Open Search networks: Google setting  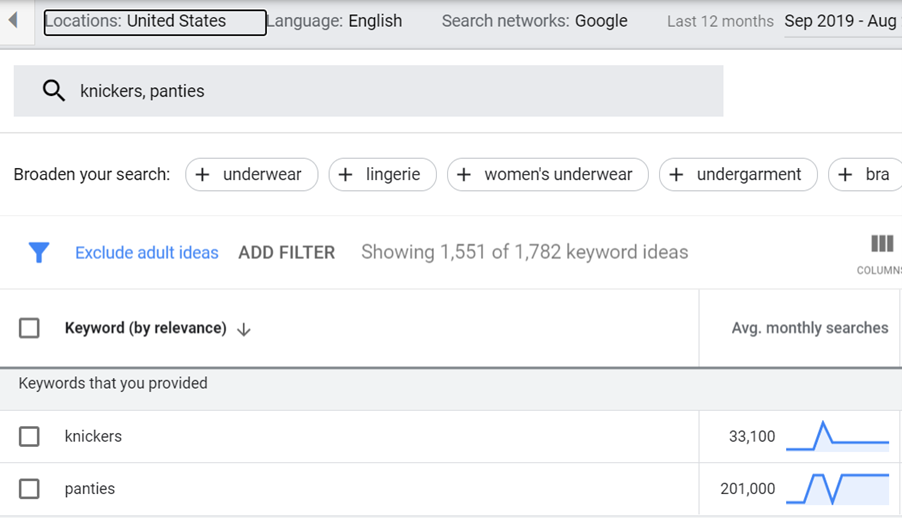point(534,21)
